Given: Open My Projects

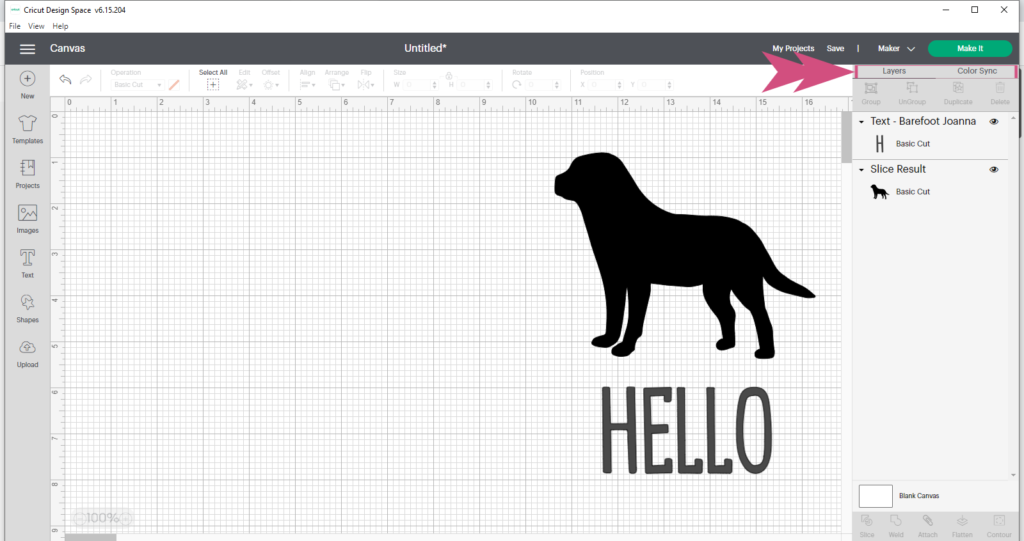Looking at the screenshot, I should point(793,48).
